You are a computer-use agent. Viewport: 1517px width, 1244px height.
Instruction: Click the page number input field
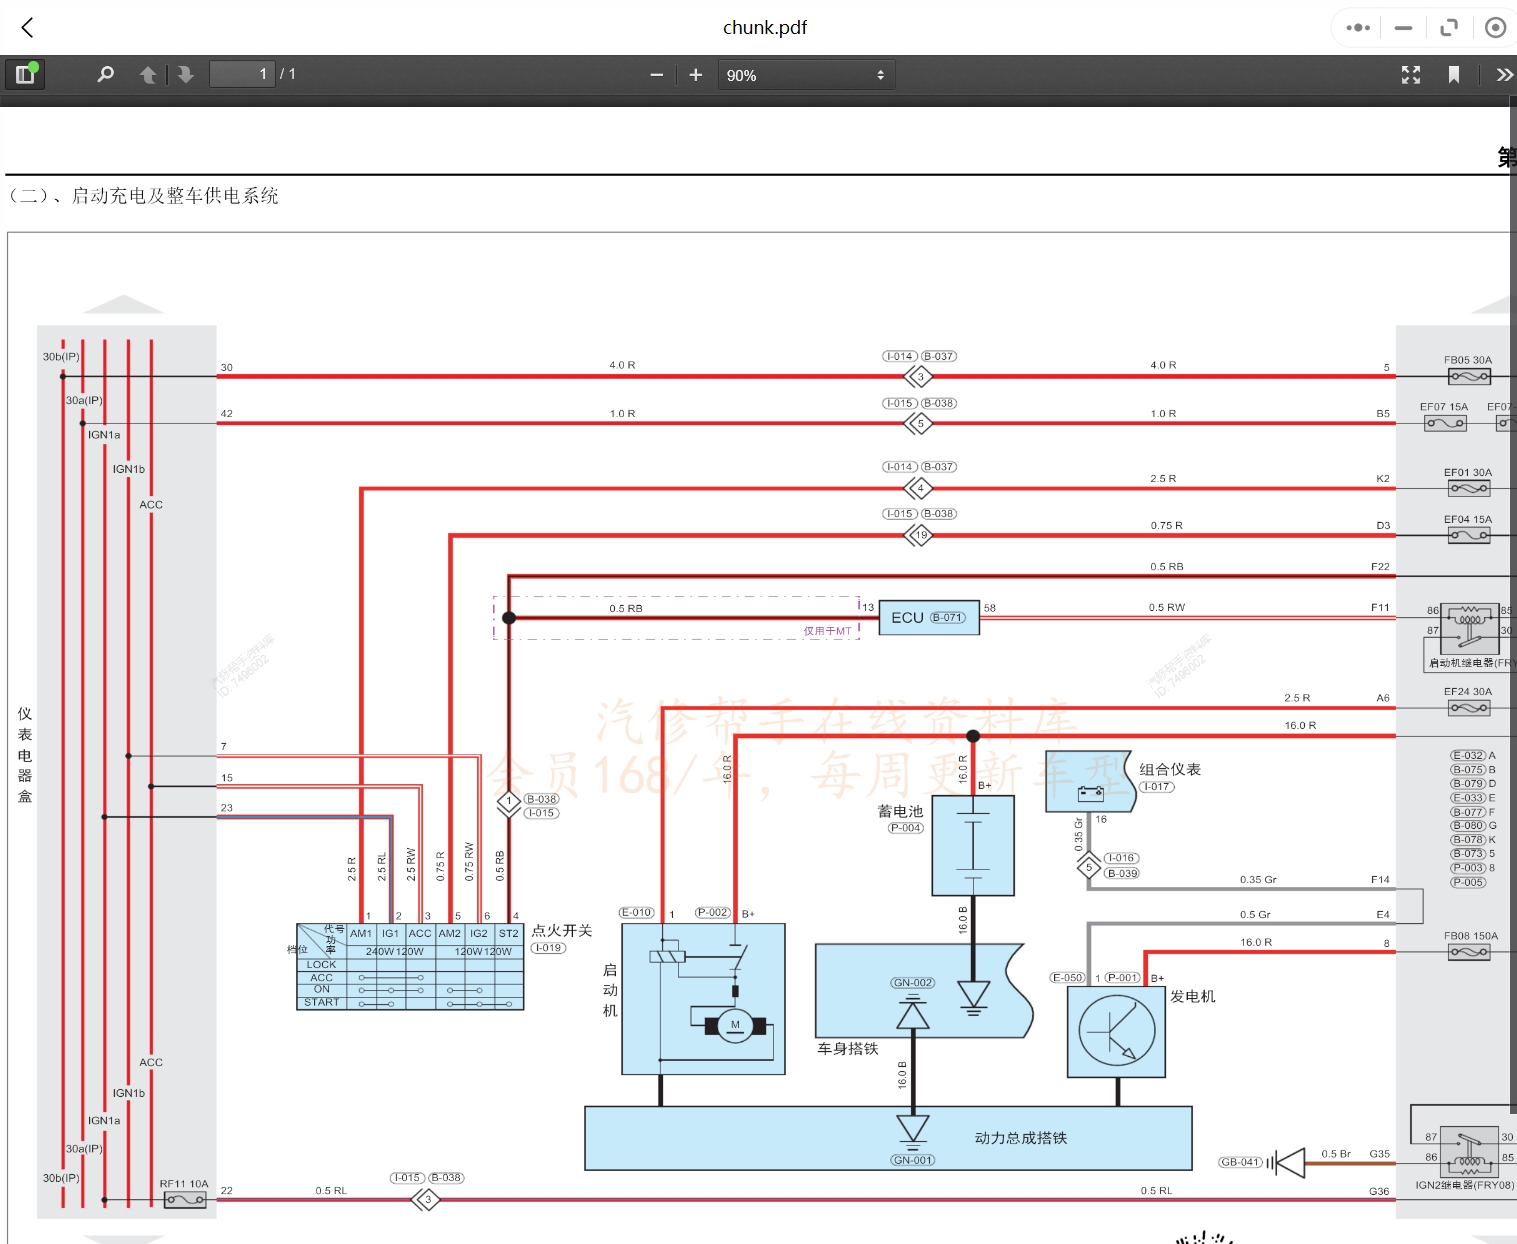point(241,75)
